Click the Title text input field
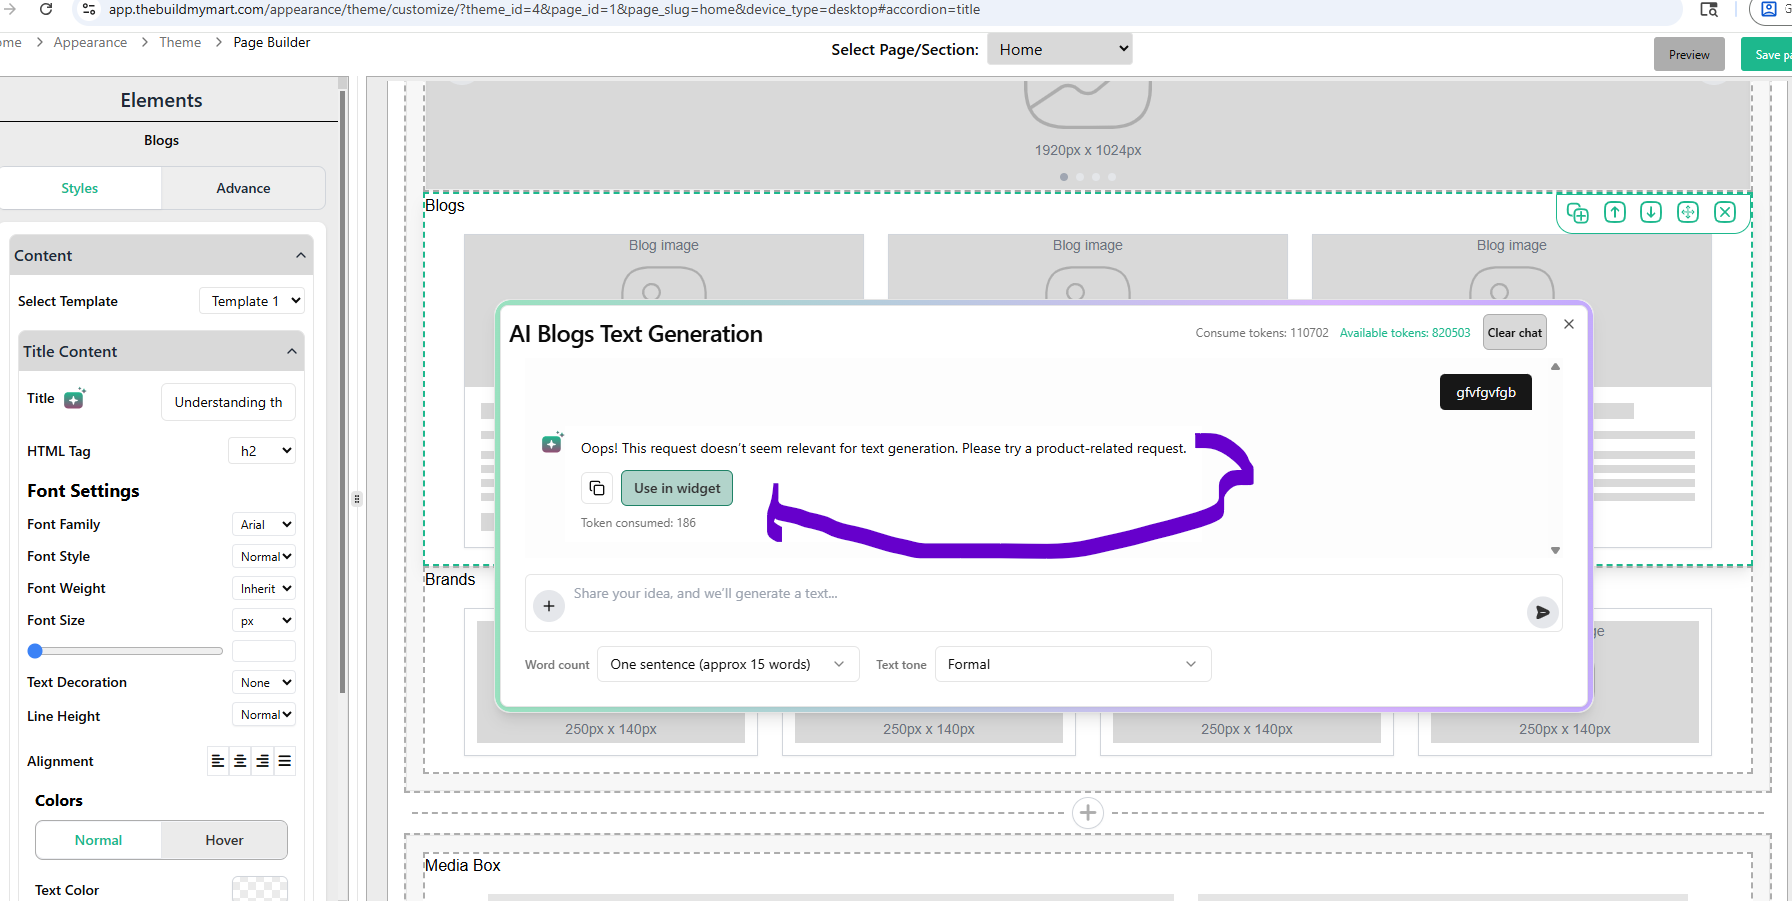The width and height of the screenshot is (1792, 901). point(228,402)
